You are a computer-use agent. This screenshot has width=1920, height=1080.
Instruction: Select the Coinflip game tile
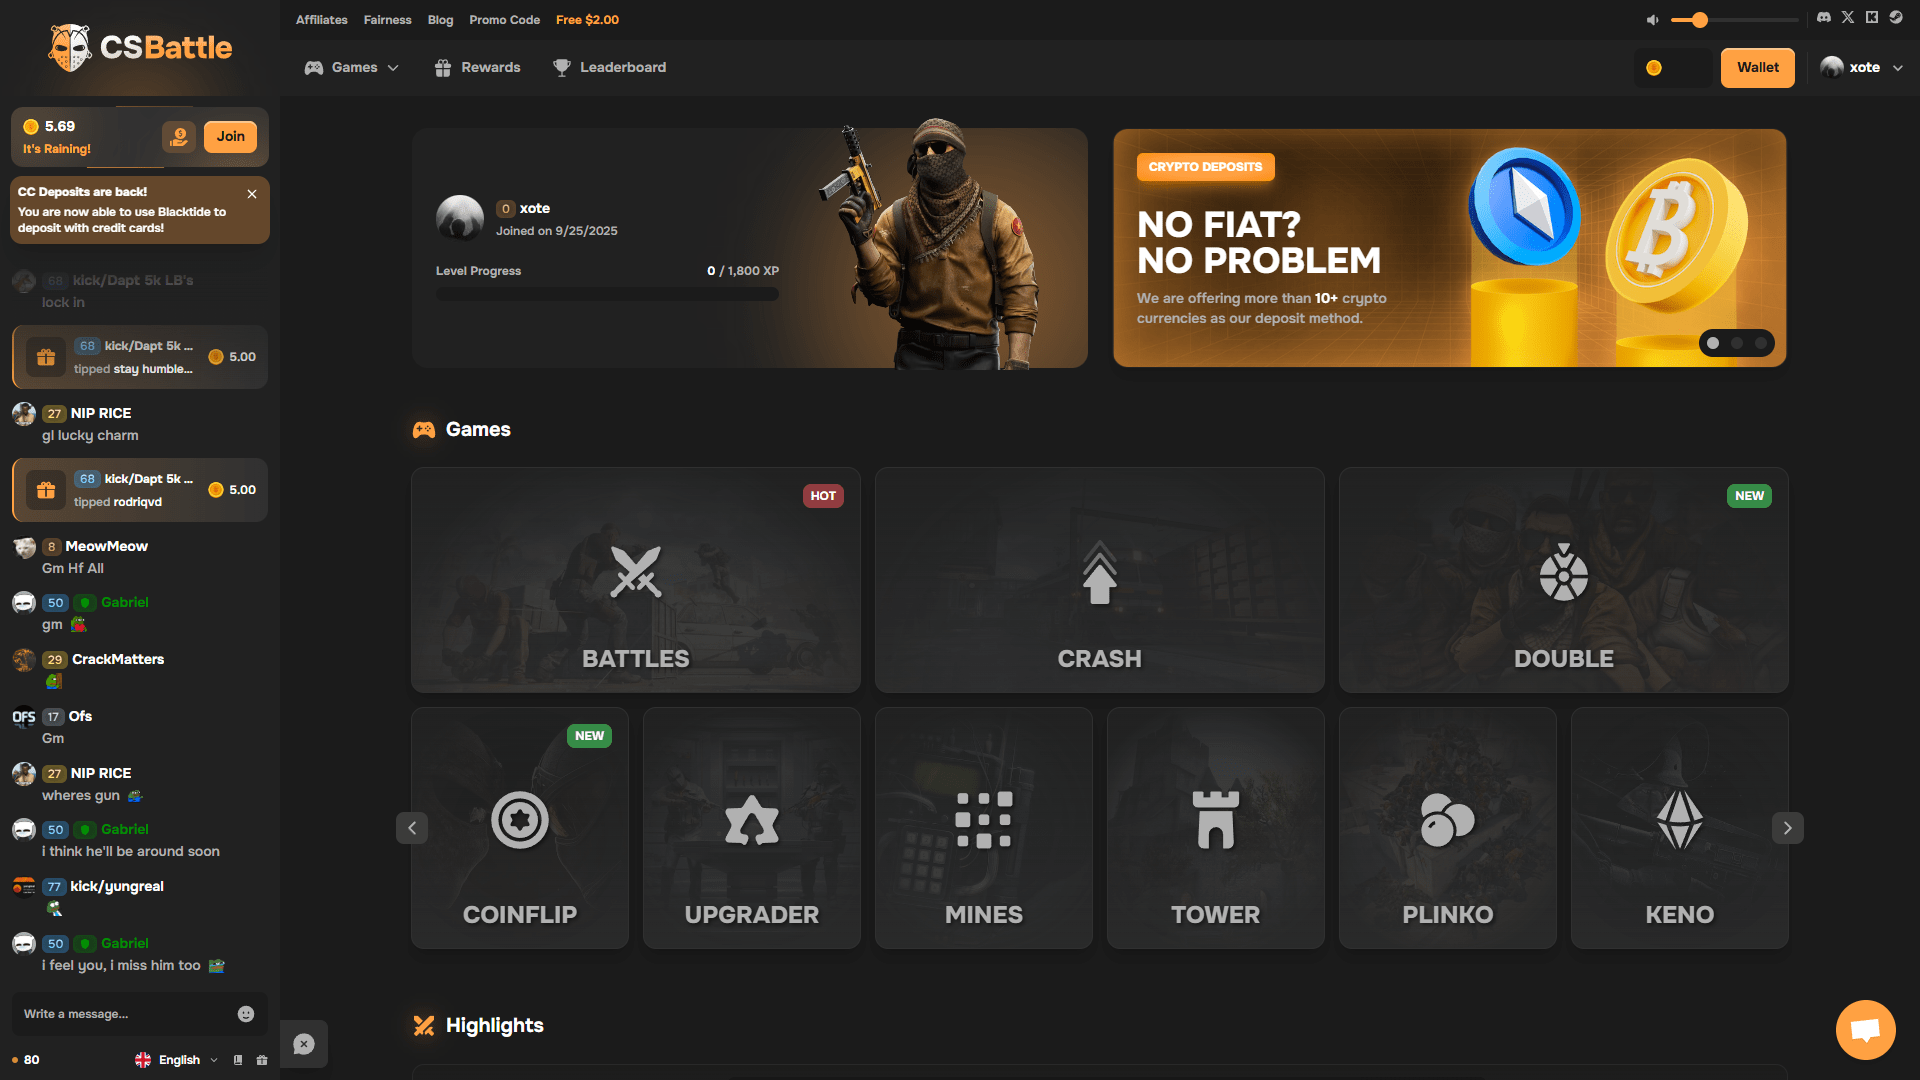pos(519,827)
